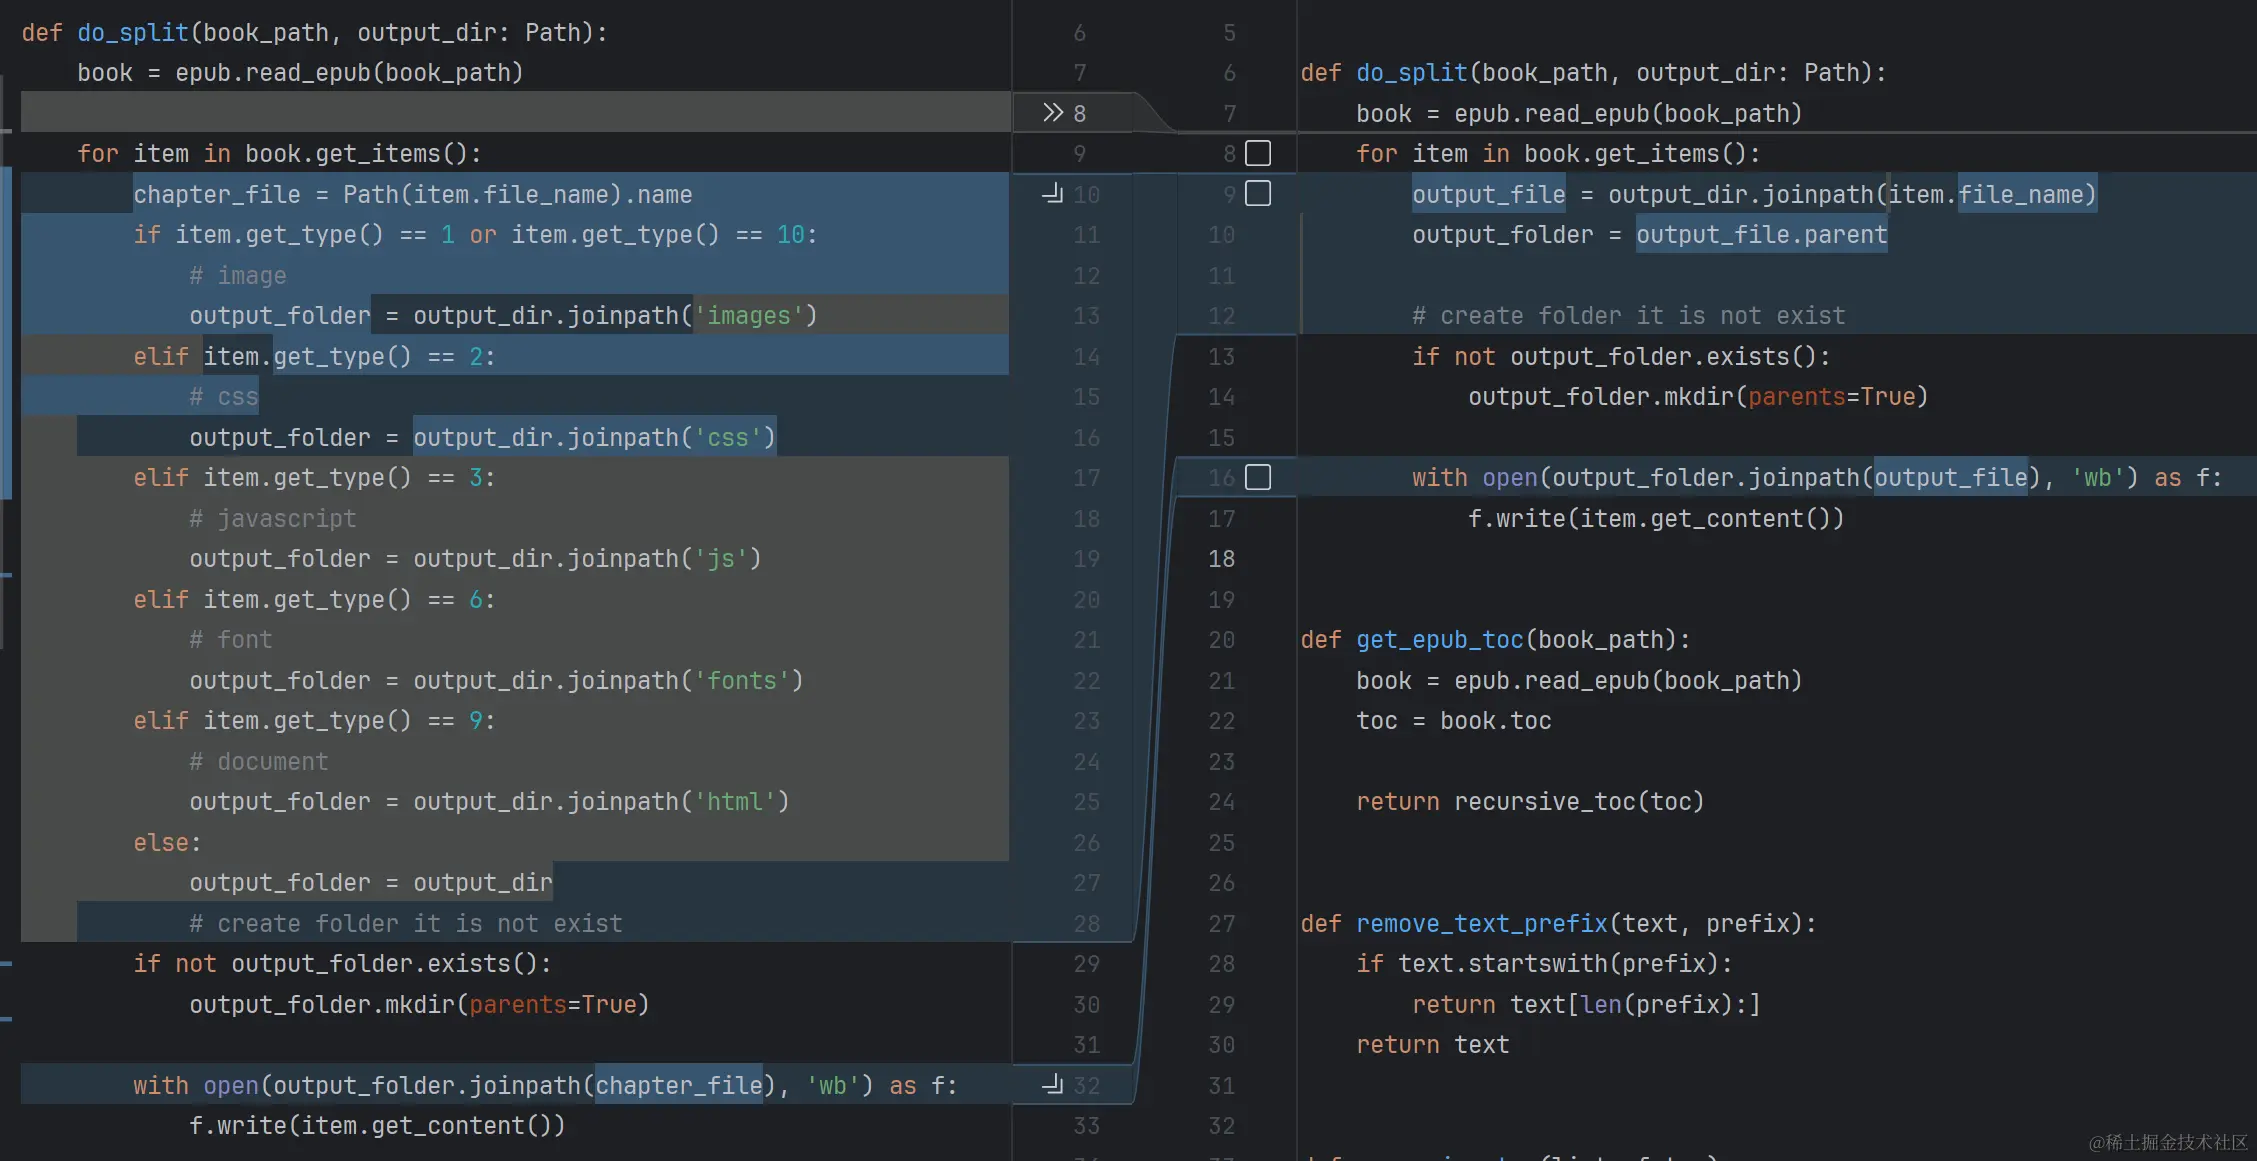Click left gutter line number 17
This screenshot has width=2257, height=1161.
point(1086,478)
